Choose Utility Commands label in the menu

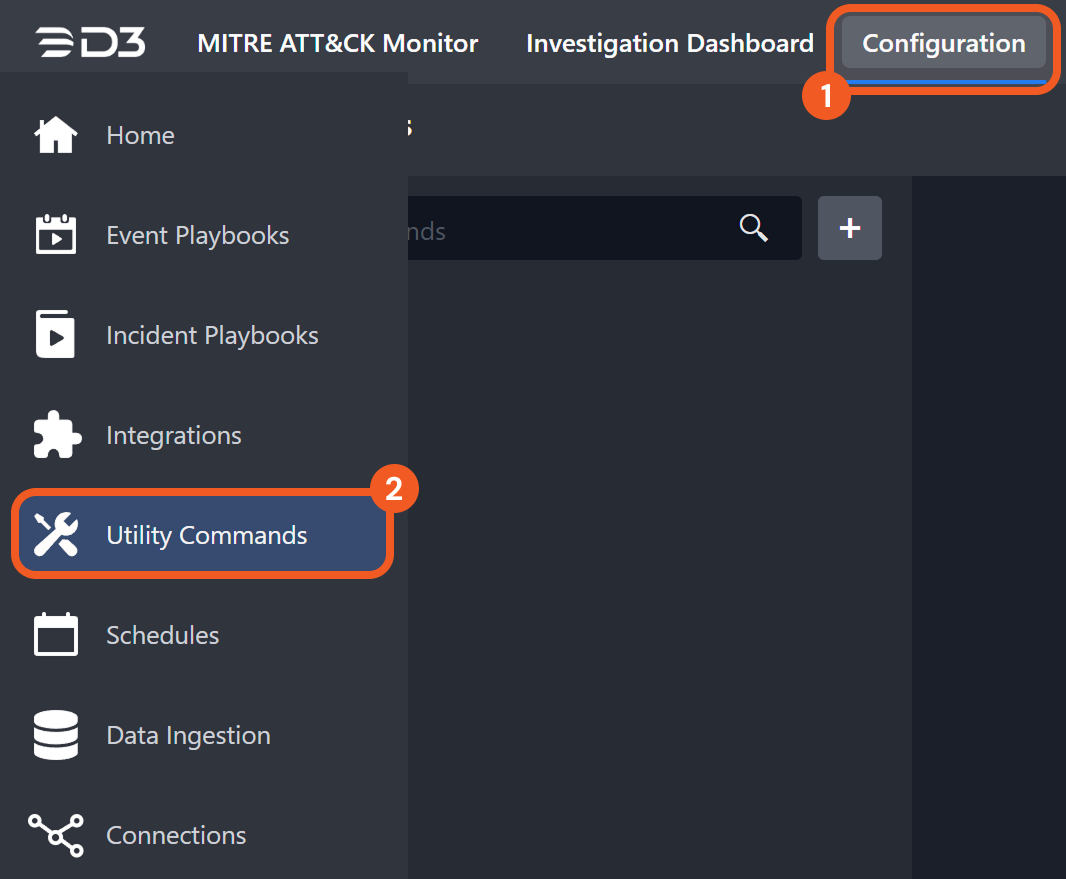tap(207, 535)
